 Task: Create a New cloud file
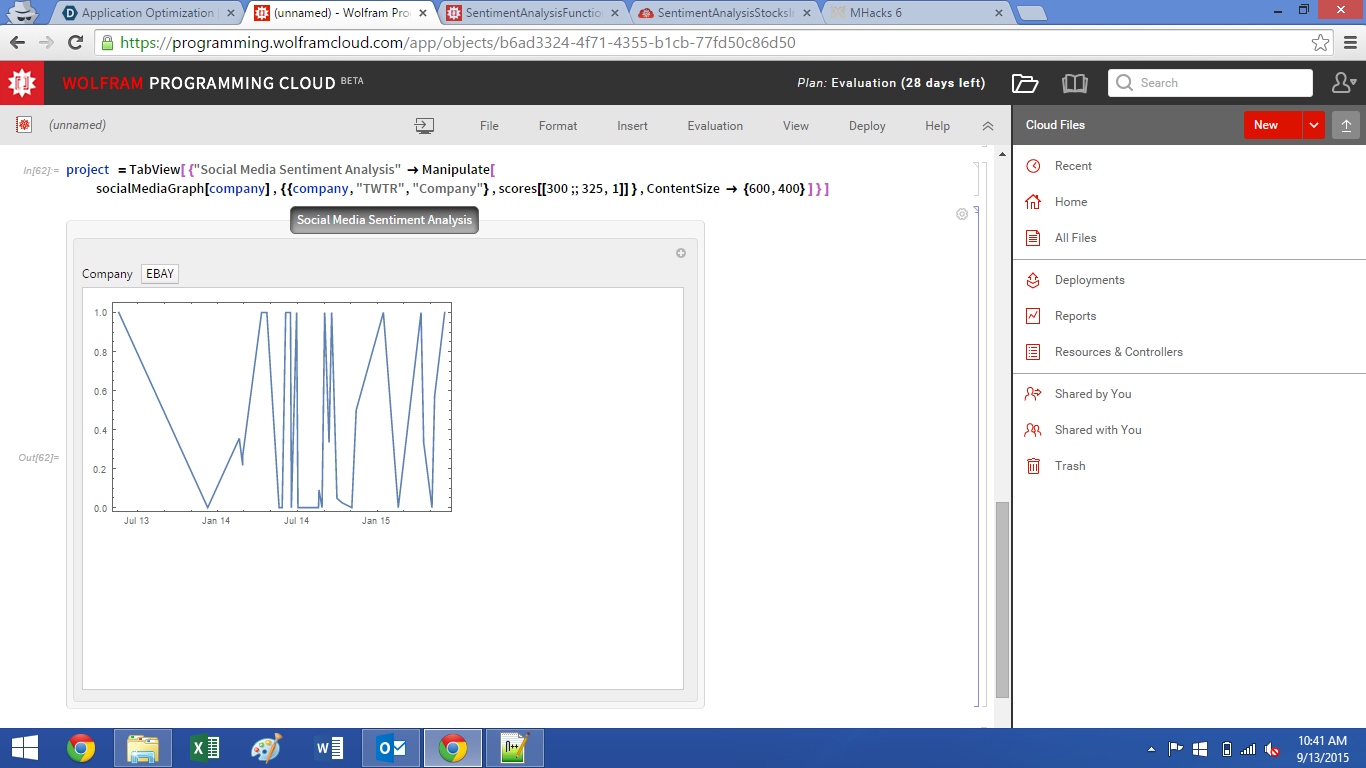[1272, 125]
